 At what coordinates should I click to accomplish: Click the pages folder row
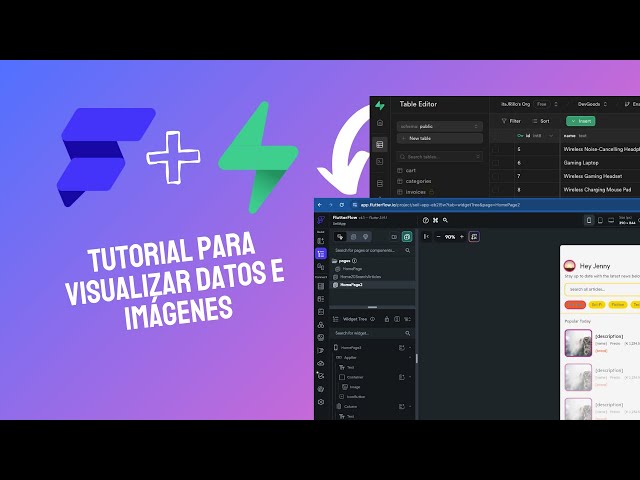344,261
